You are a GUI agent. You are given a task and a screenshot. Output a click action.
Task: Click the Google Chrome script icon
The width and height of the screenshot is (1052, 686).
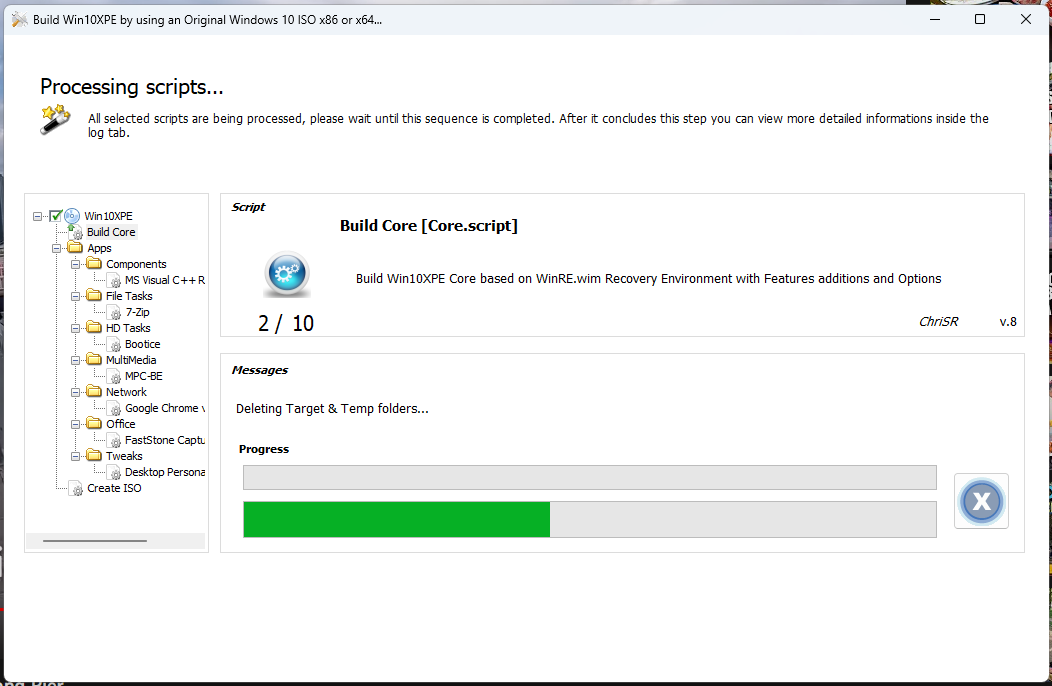point(115,409)
